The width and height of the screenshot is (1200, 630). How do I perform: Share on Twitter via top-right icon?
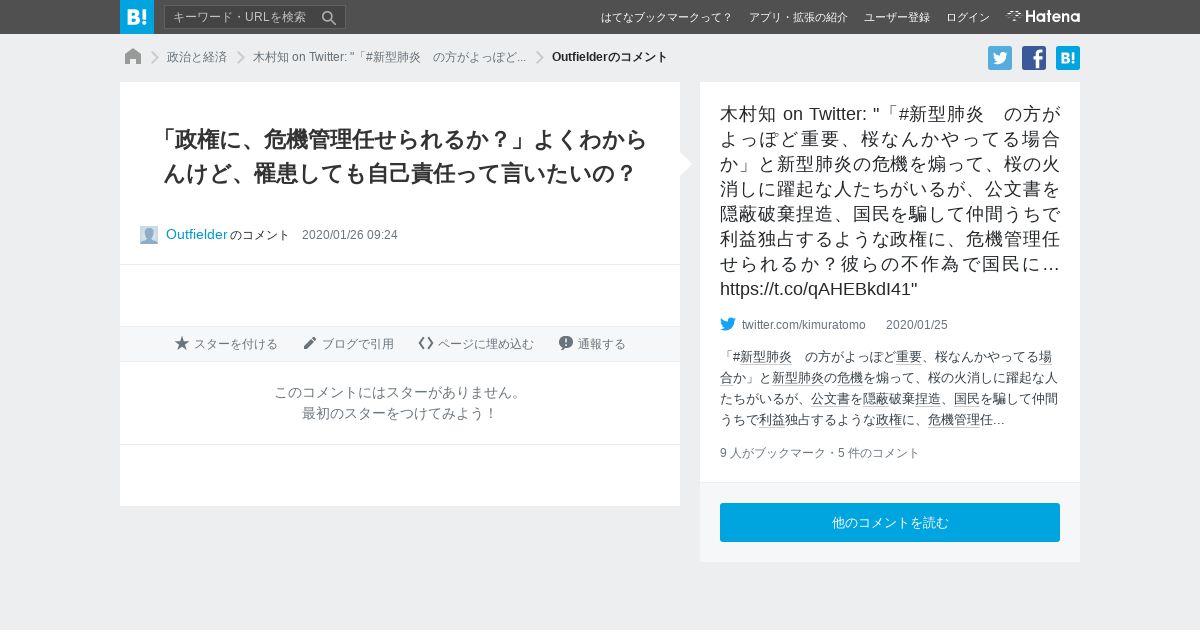coord(1000,58)
